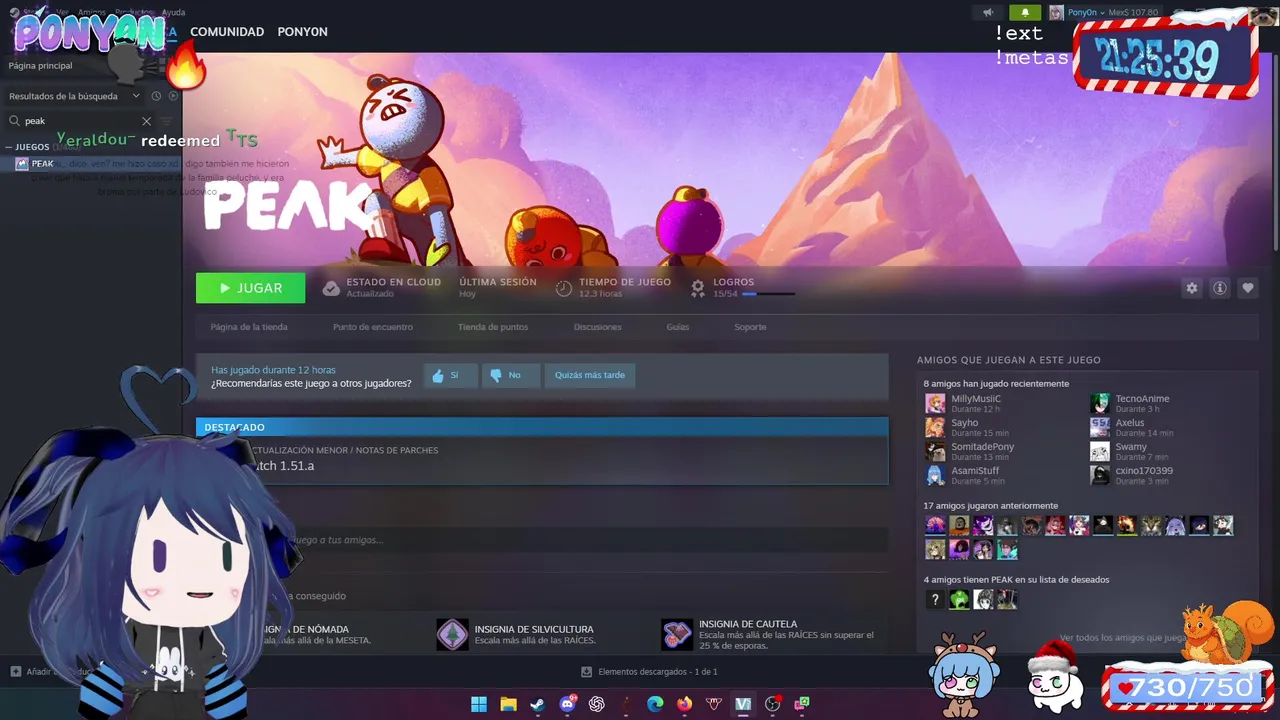Go to Página principal in sidebar
This screenshot has height=720, width=1280.
(40, 65)
